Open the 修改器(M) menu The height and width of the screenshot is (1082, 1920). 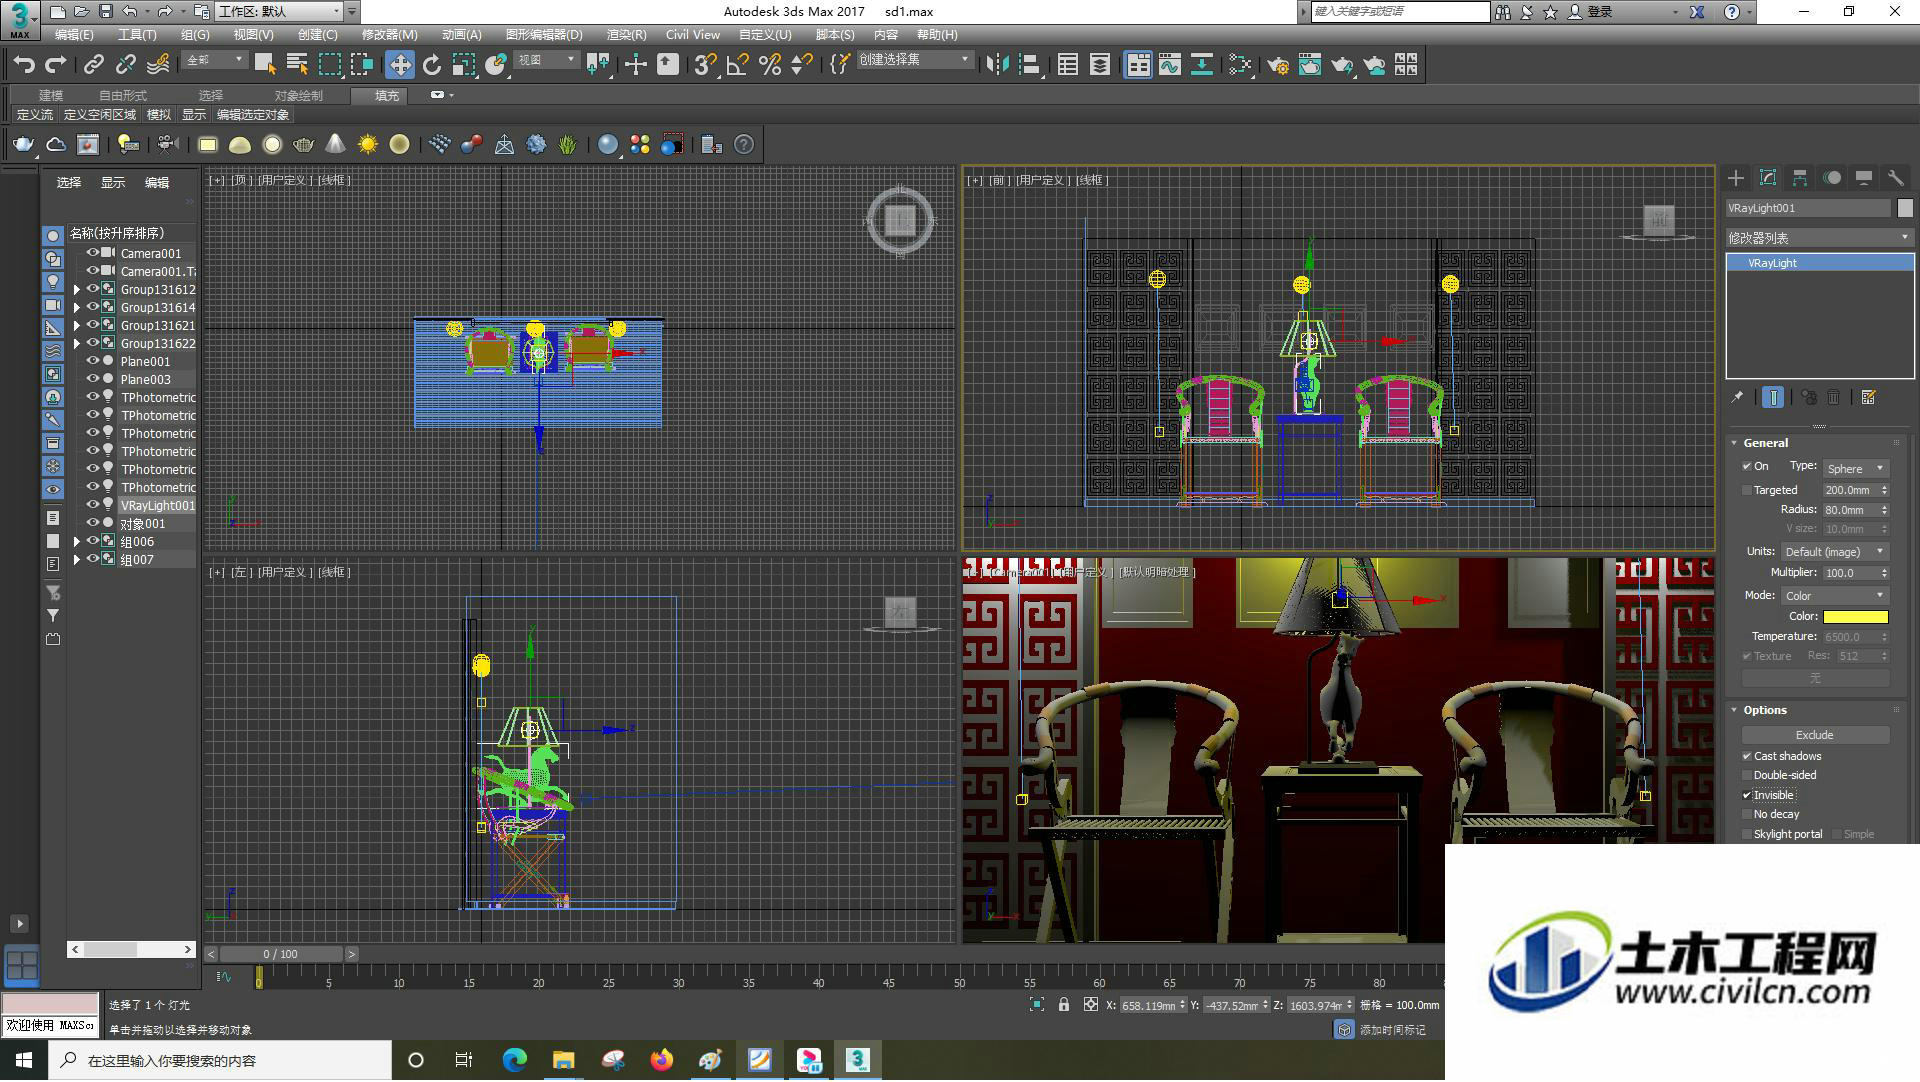click(x=389, y=35)
